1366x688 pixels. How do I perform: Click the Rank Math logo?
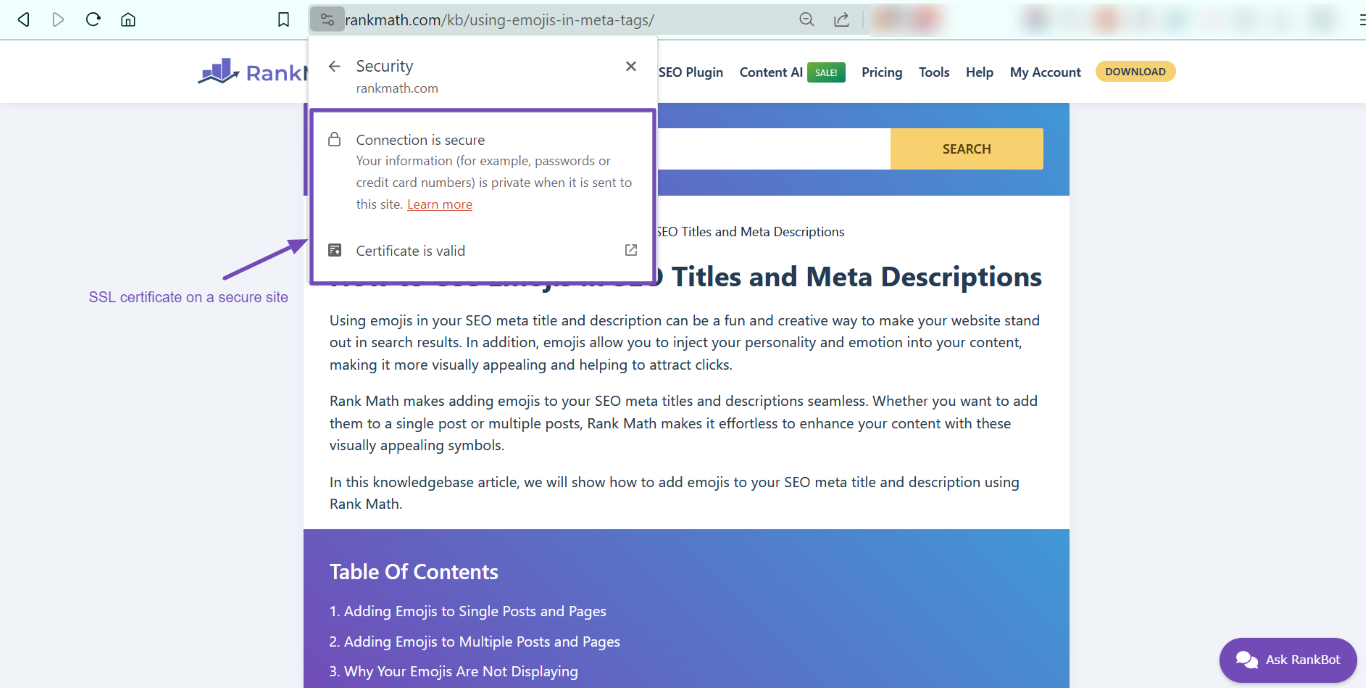coord(252,72)
